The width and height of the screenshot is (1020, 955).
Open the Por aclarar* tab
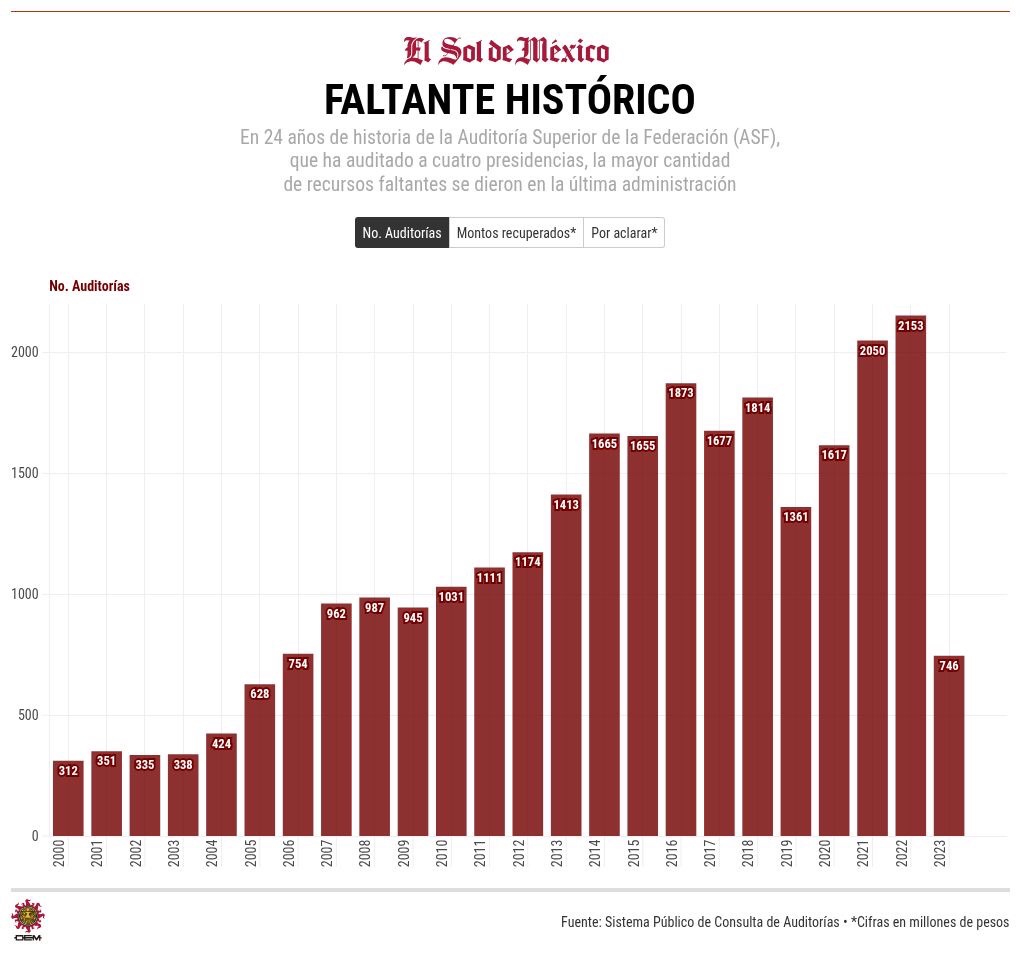[624, 233]
